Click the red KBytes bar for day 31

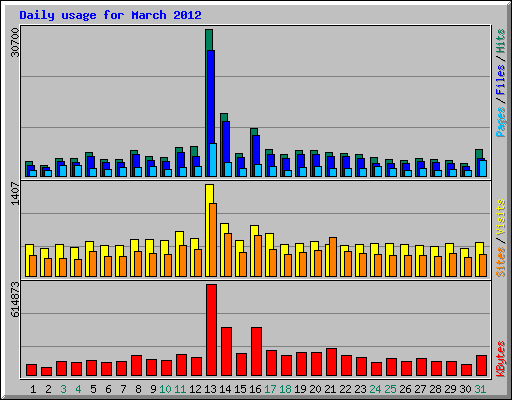(481, 366)
